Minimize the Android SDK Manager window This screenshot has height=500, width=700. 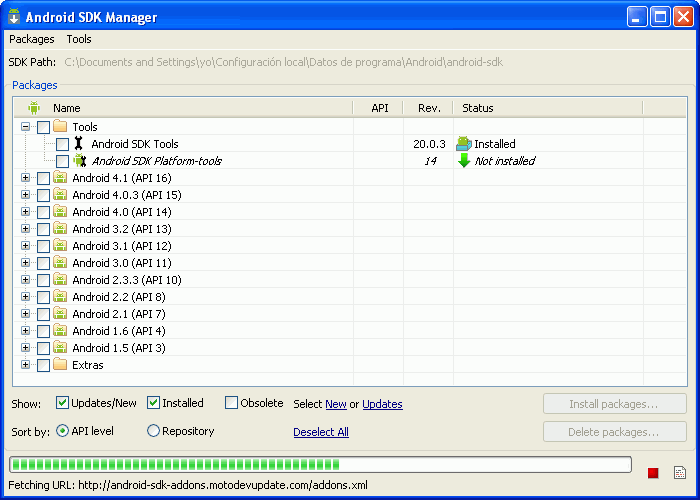click(x=637, y=17)
